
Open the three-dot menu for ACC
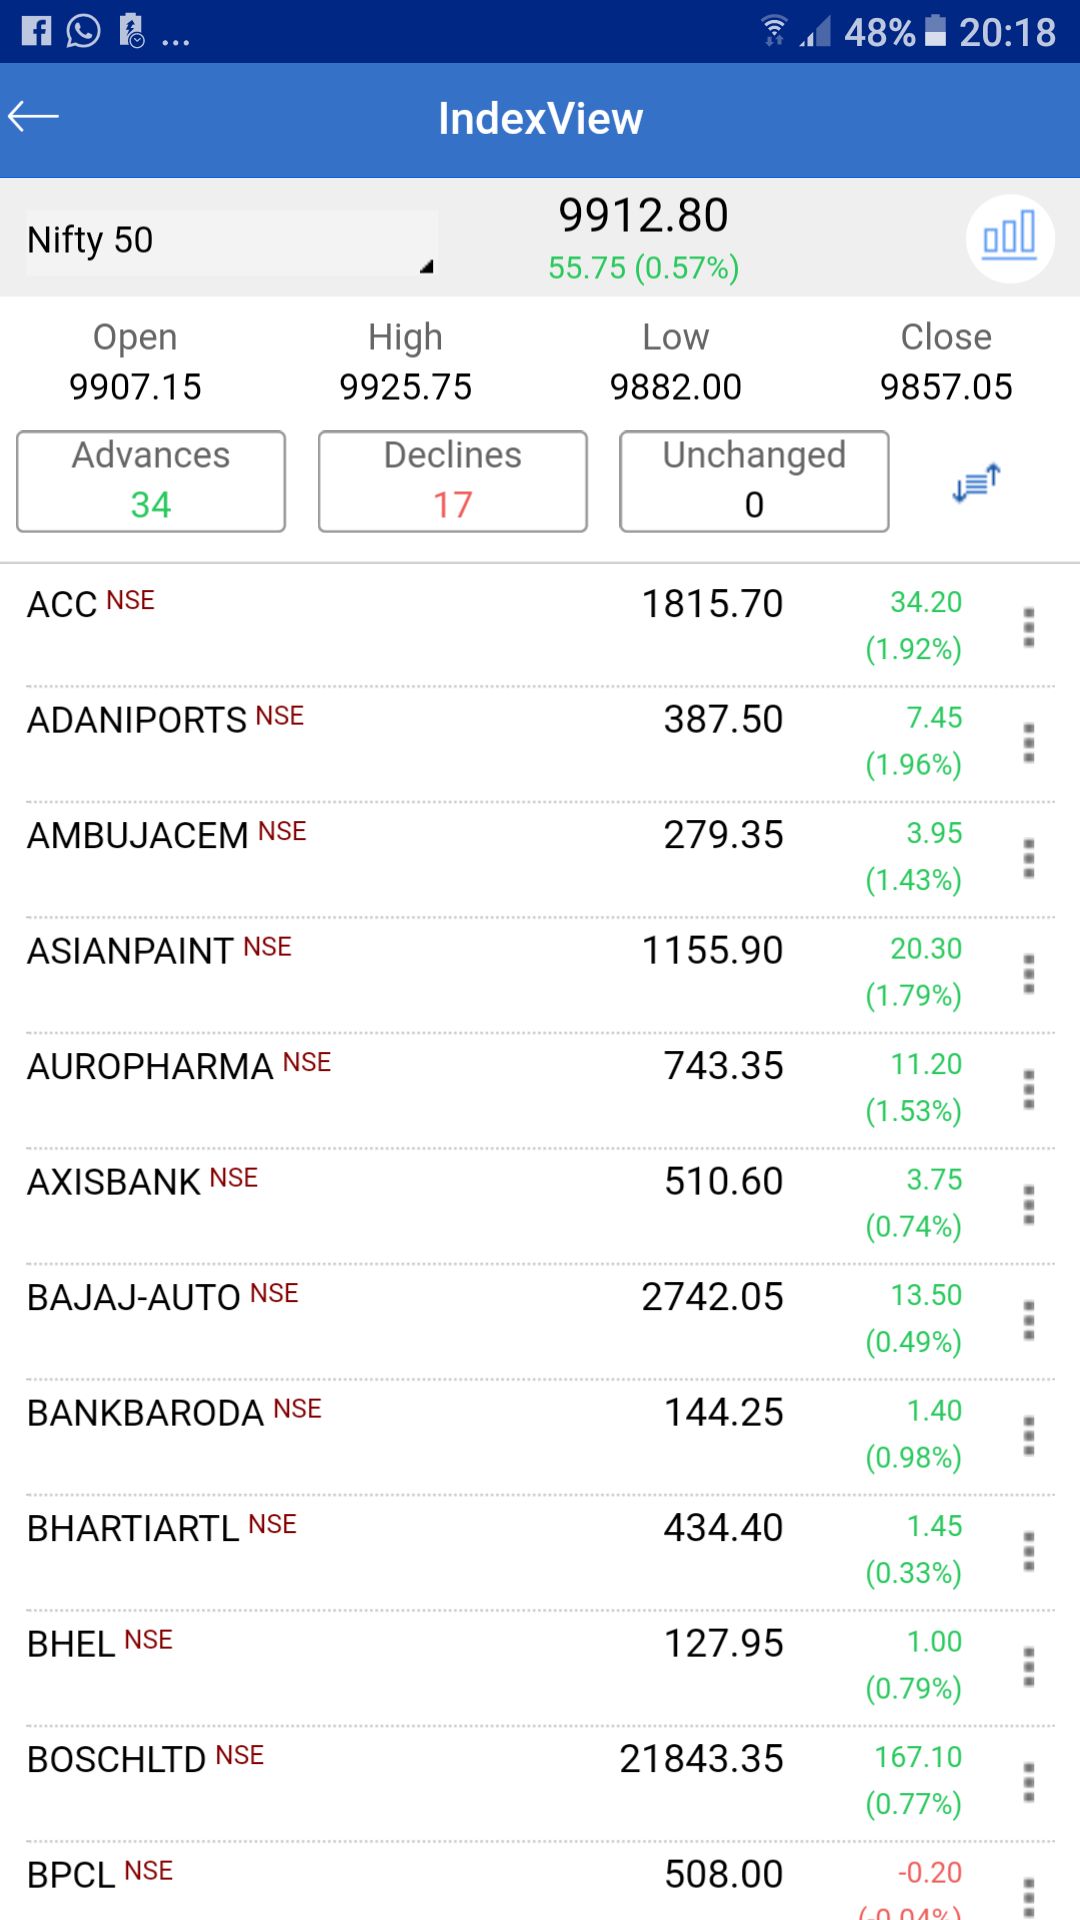(x=1028, y=627)
